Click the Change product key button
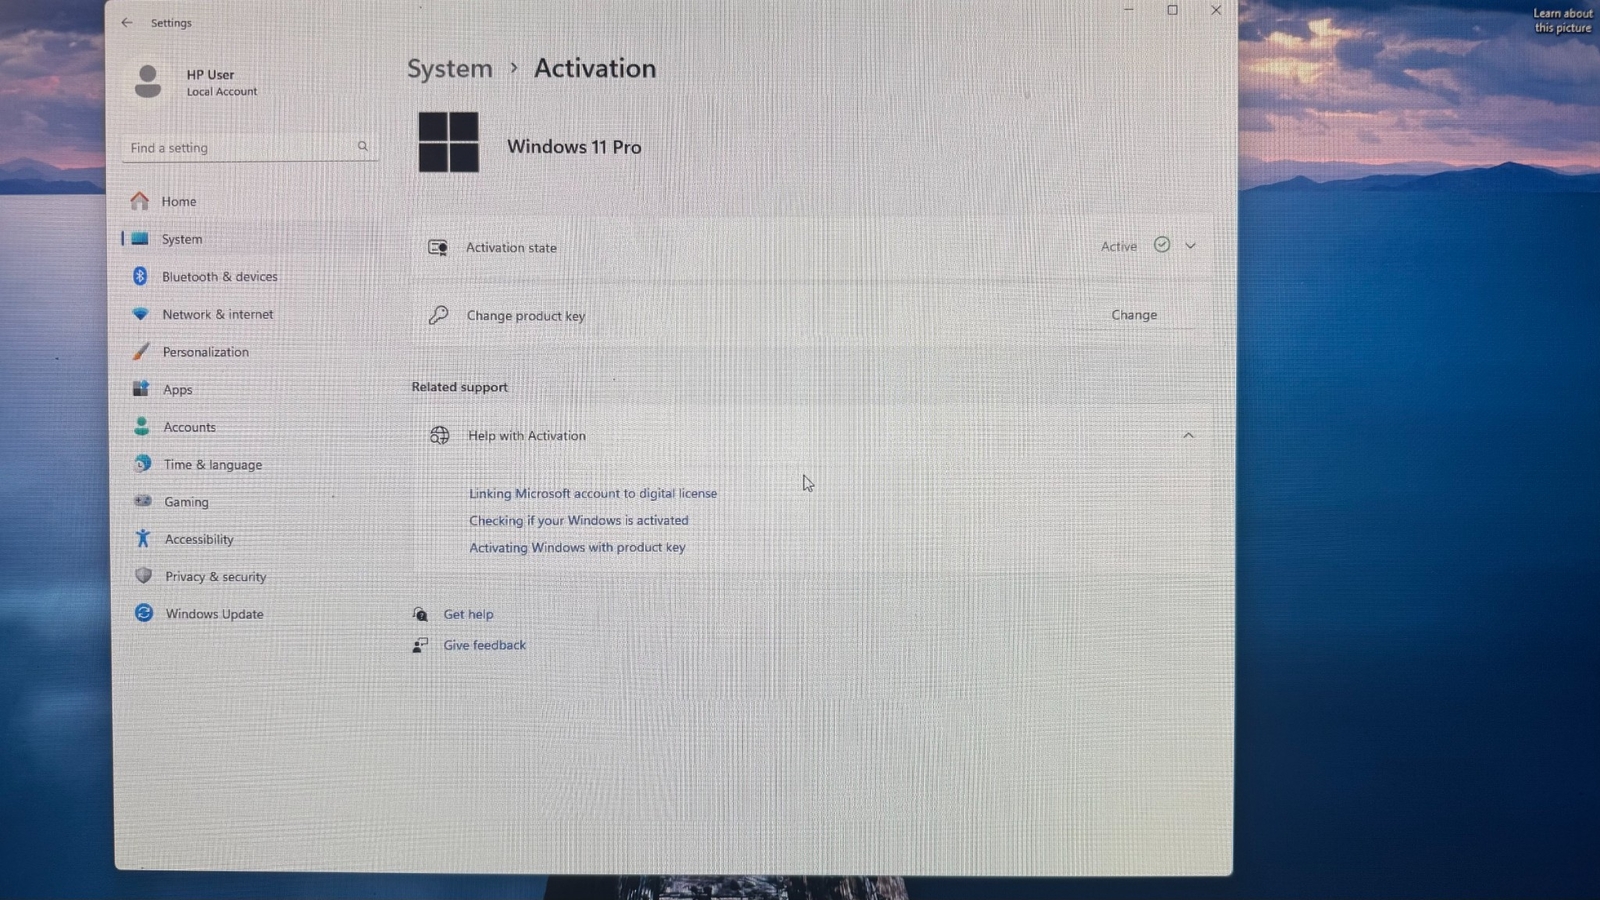 [x=1134, y=315]
